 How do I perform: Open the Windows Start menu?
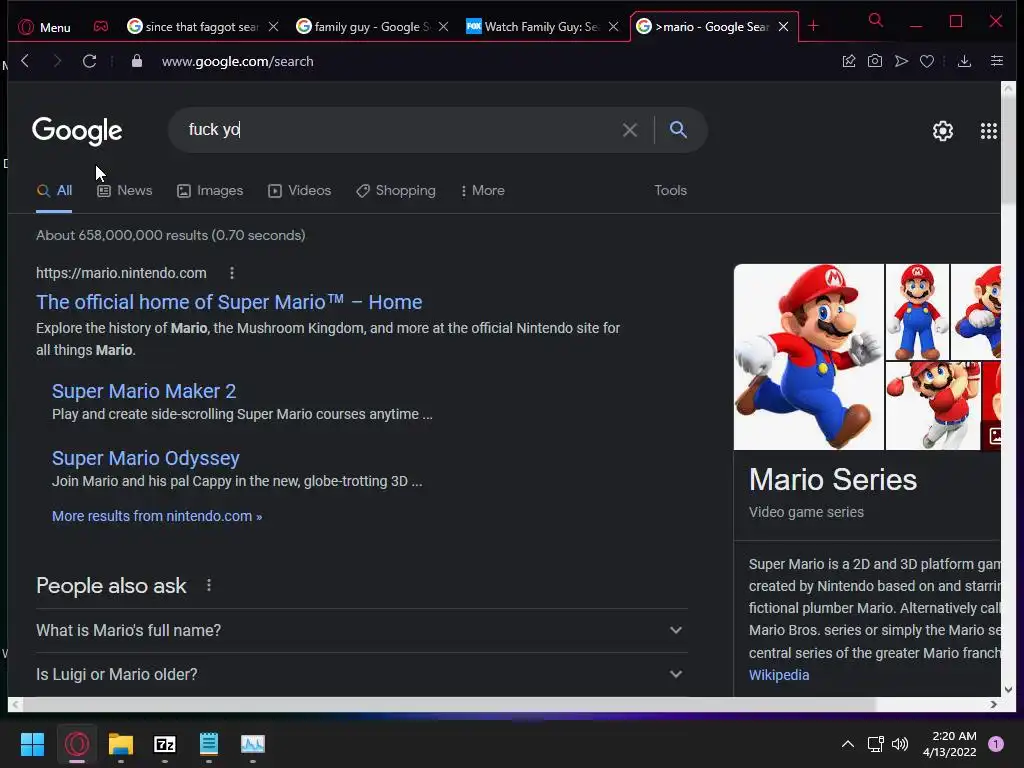(32, 744)
